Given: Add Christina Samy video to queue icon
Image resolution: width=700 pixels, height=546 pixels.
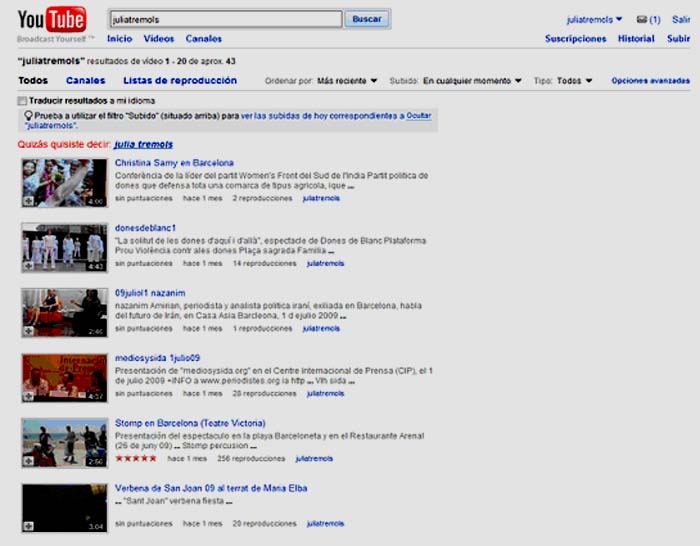Looking at the screenshot, I should [29, 201].
